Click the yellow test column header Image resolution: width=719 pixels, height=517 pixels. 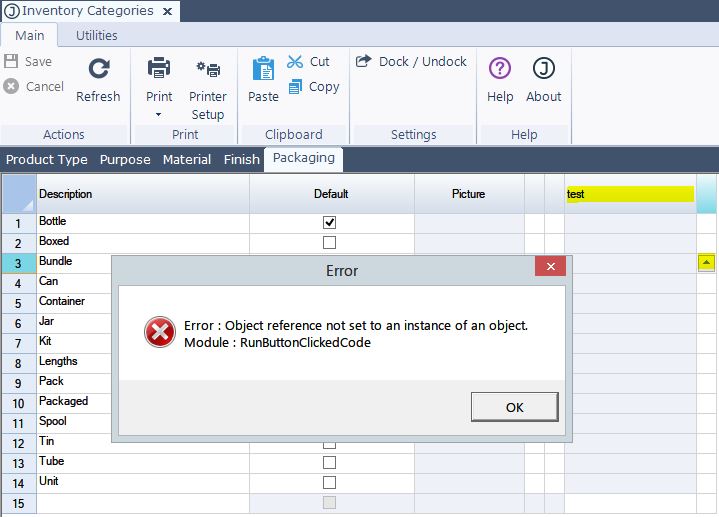630,194
